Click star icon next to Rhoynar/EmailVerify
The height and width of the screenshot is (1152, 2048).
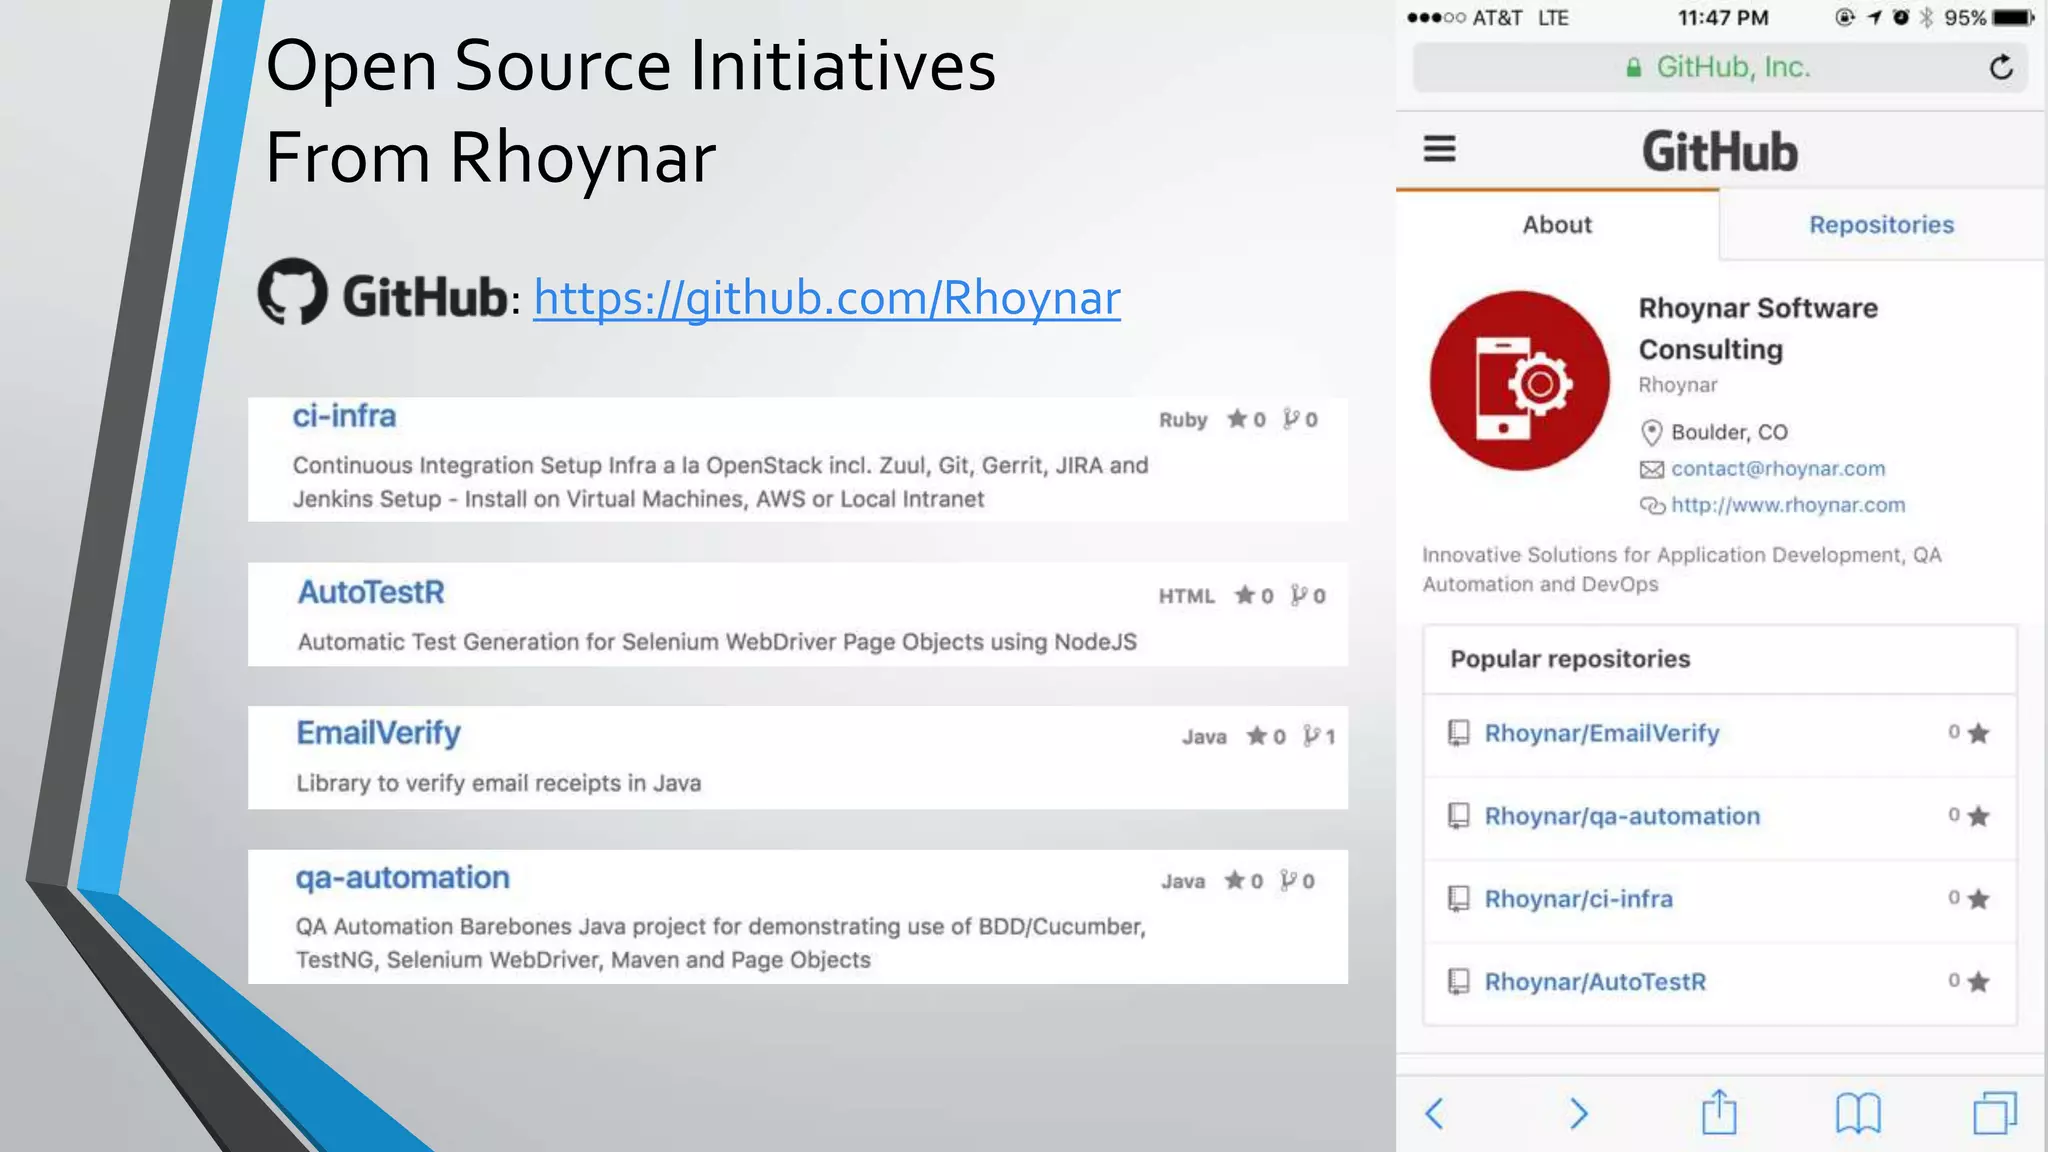[1978, 734]
